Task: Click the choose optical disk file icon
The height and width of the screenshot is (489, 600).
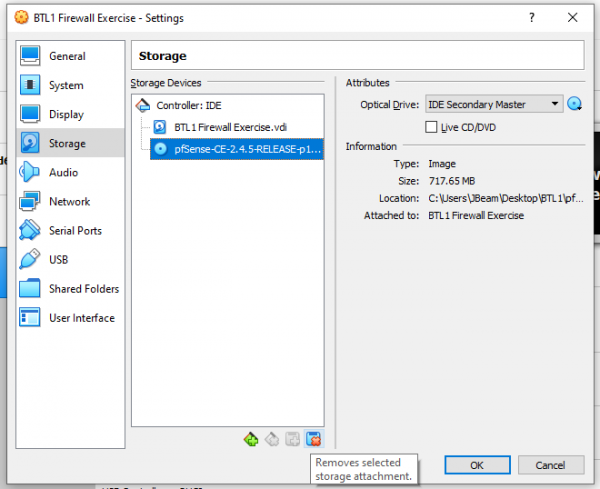Action: tap(574, 104)
